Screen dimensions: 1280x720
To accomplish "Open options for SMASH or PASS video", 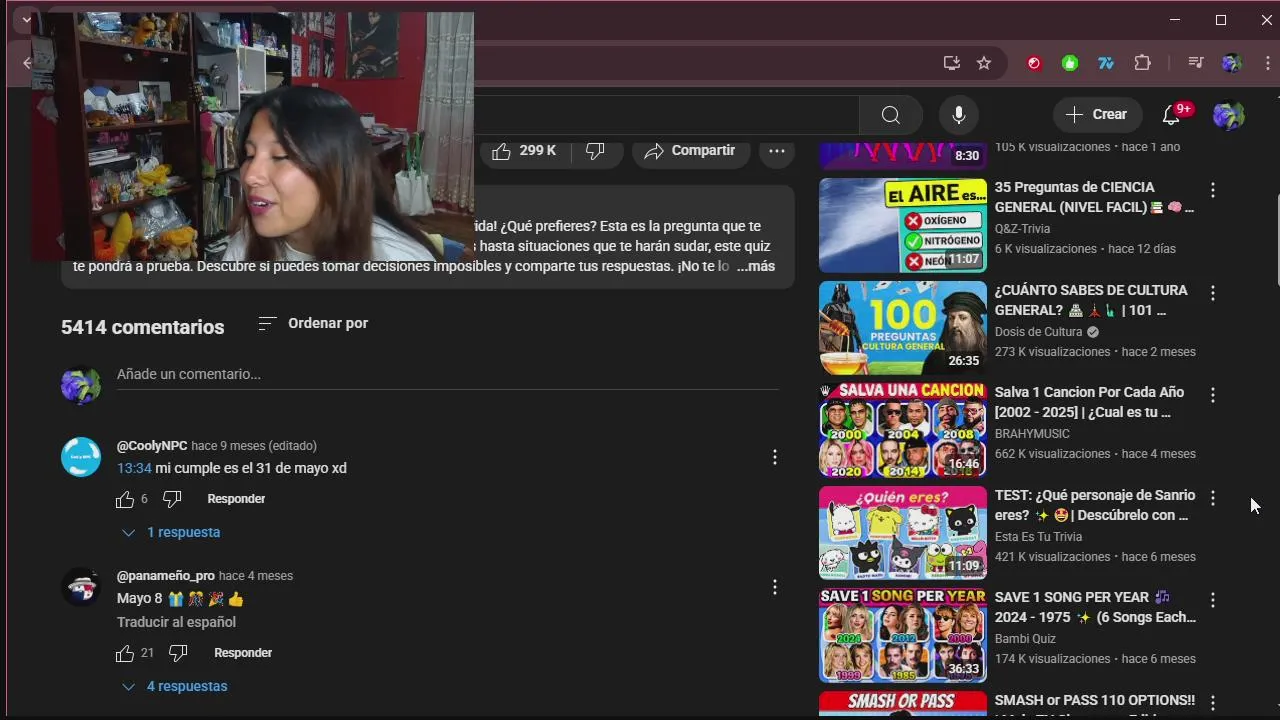I will coord(1212,703).
